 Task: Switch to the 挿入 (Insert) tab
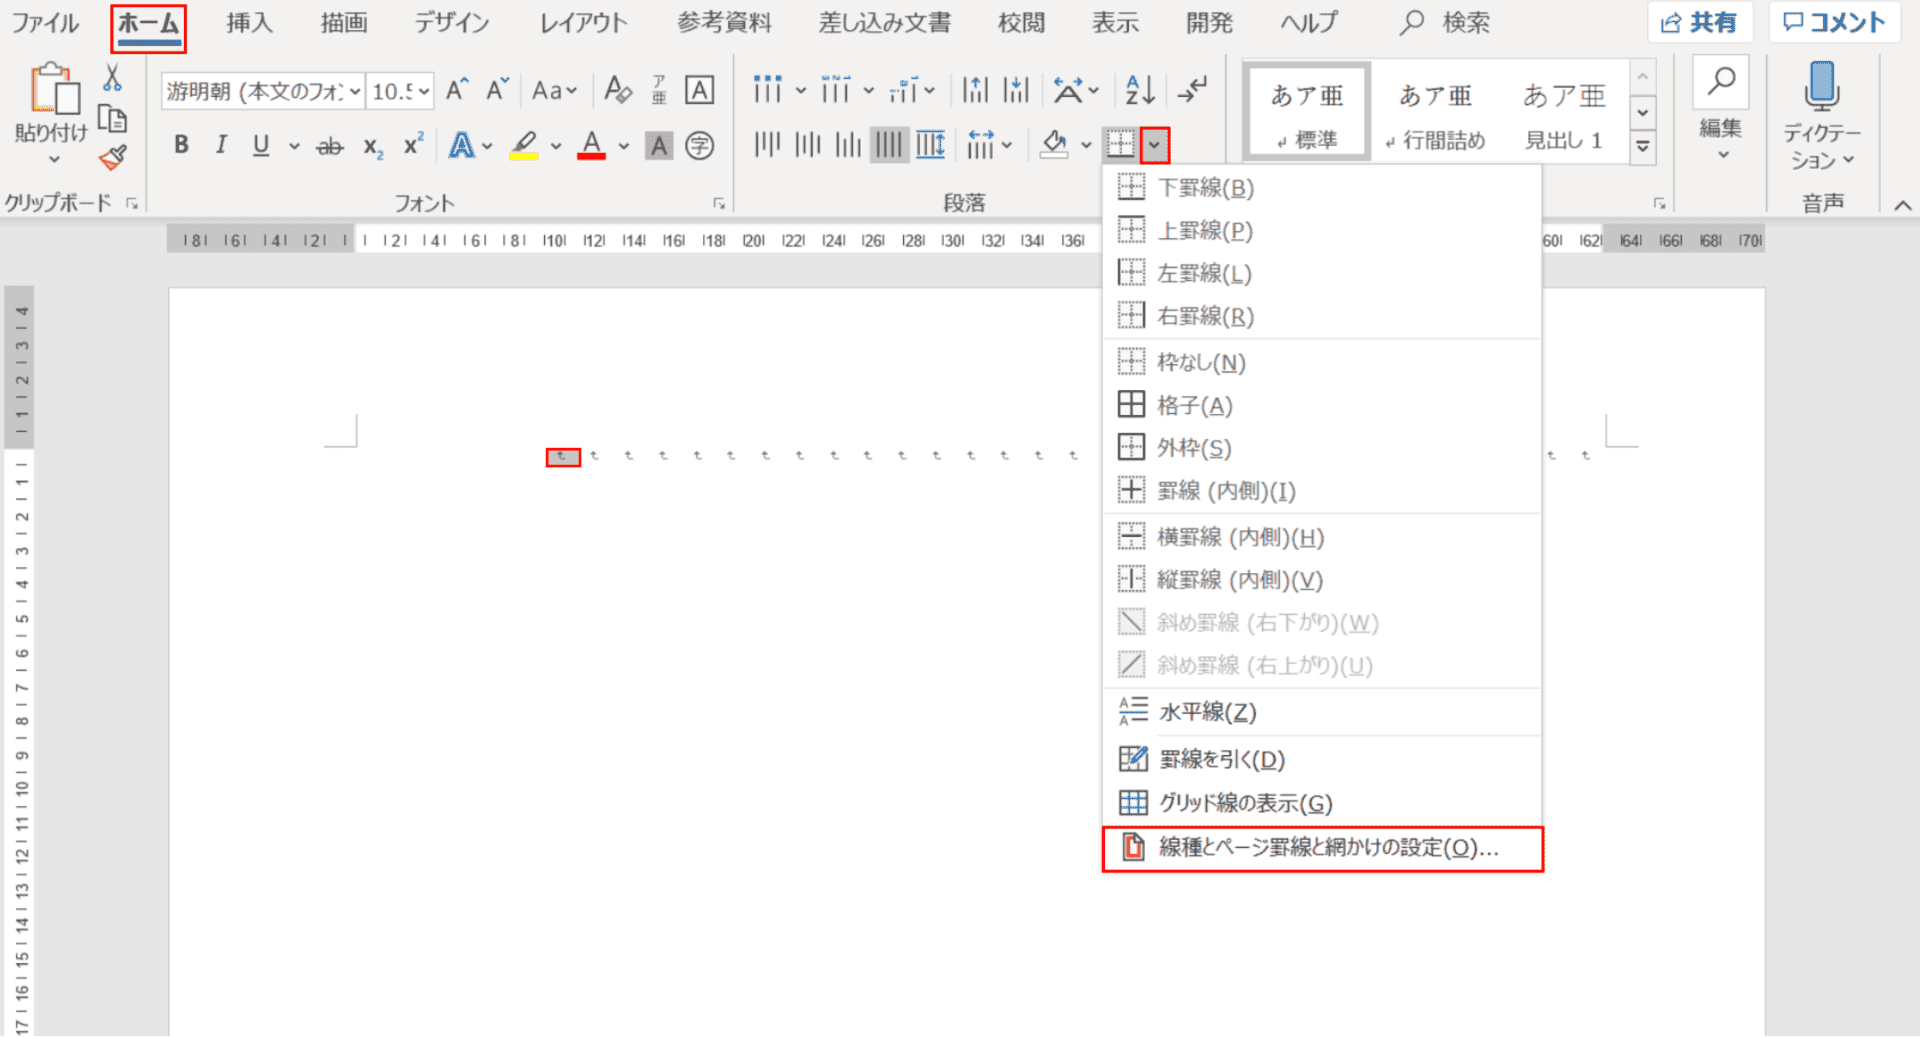(x=249, y=23)
